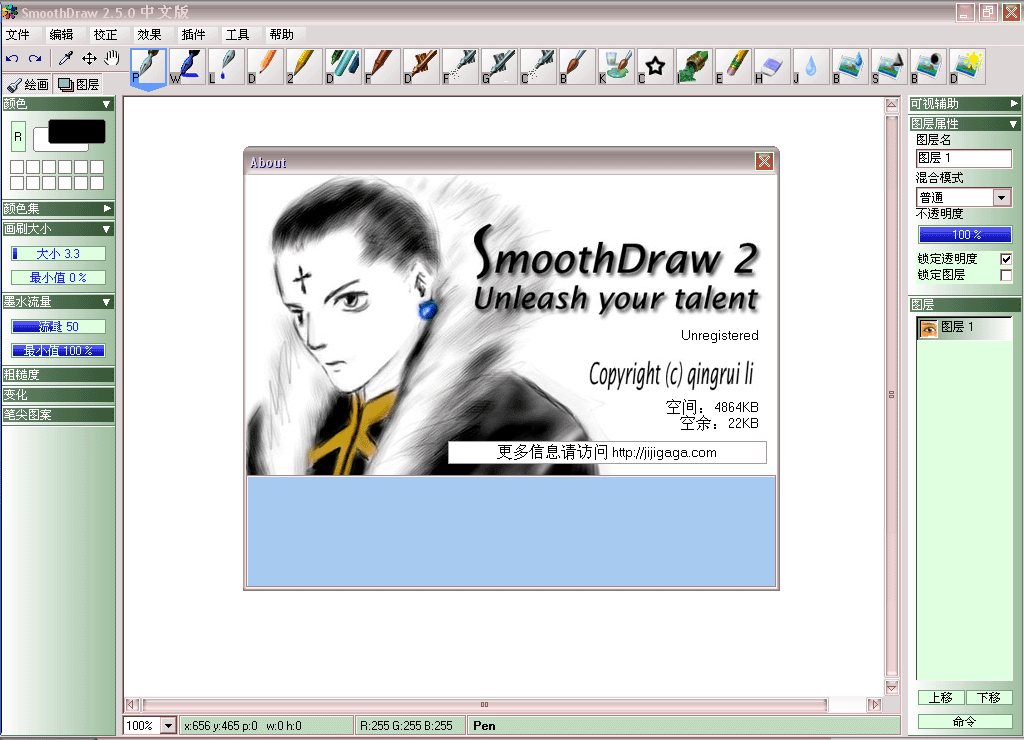Select the teal markers tool marked D
Screen dimensions: 1024x740
[x=343, y=67]
